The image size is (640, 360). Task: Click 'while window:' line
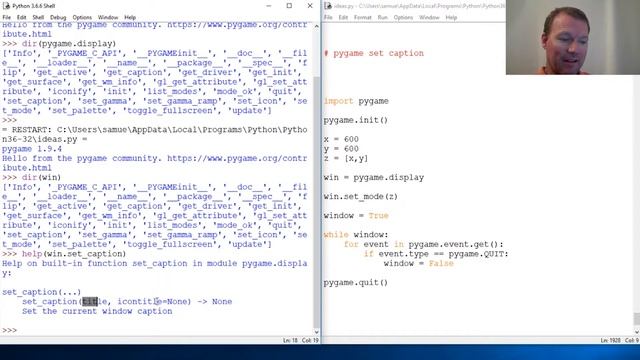click(356, 235)
